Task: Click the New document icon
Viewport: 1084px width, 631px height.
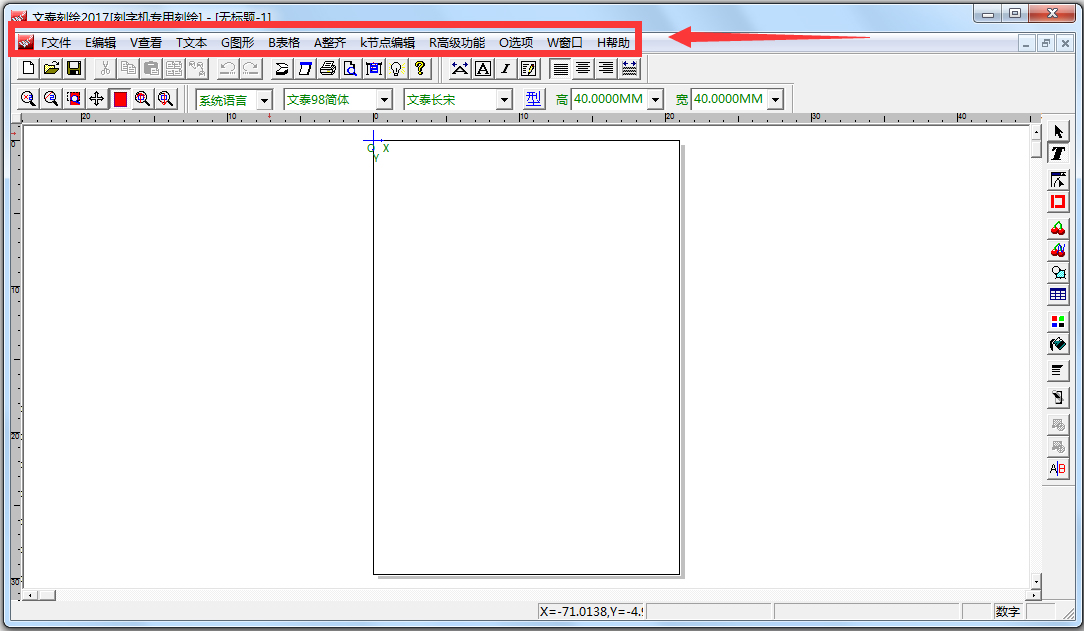Action: pos(28,68)
